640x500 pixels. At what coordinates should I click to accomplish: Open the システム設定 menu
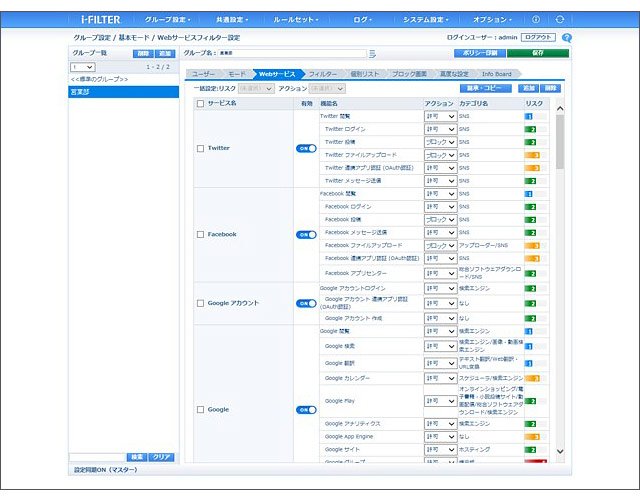(x=426, y=20)
